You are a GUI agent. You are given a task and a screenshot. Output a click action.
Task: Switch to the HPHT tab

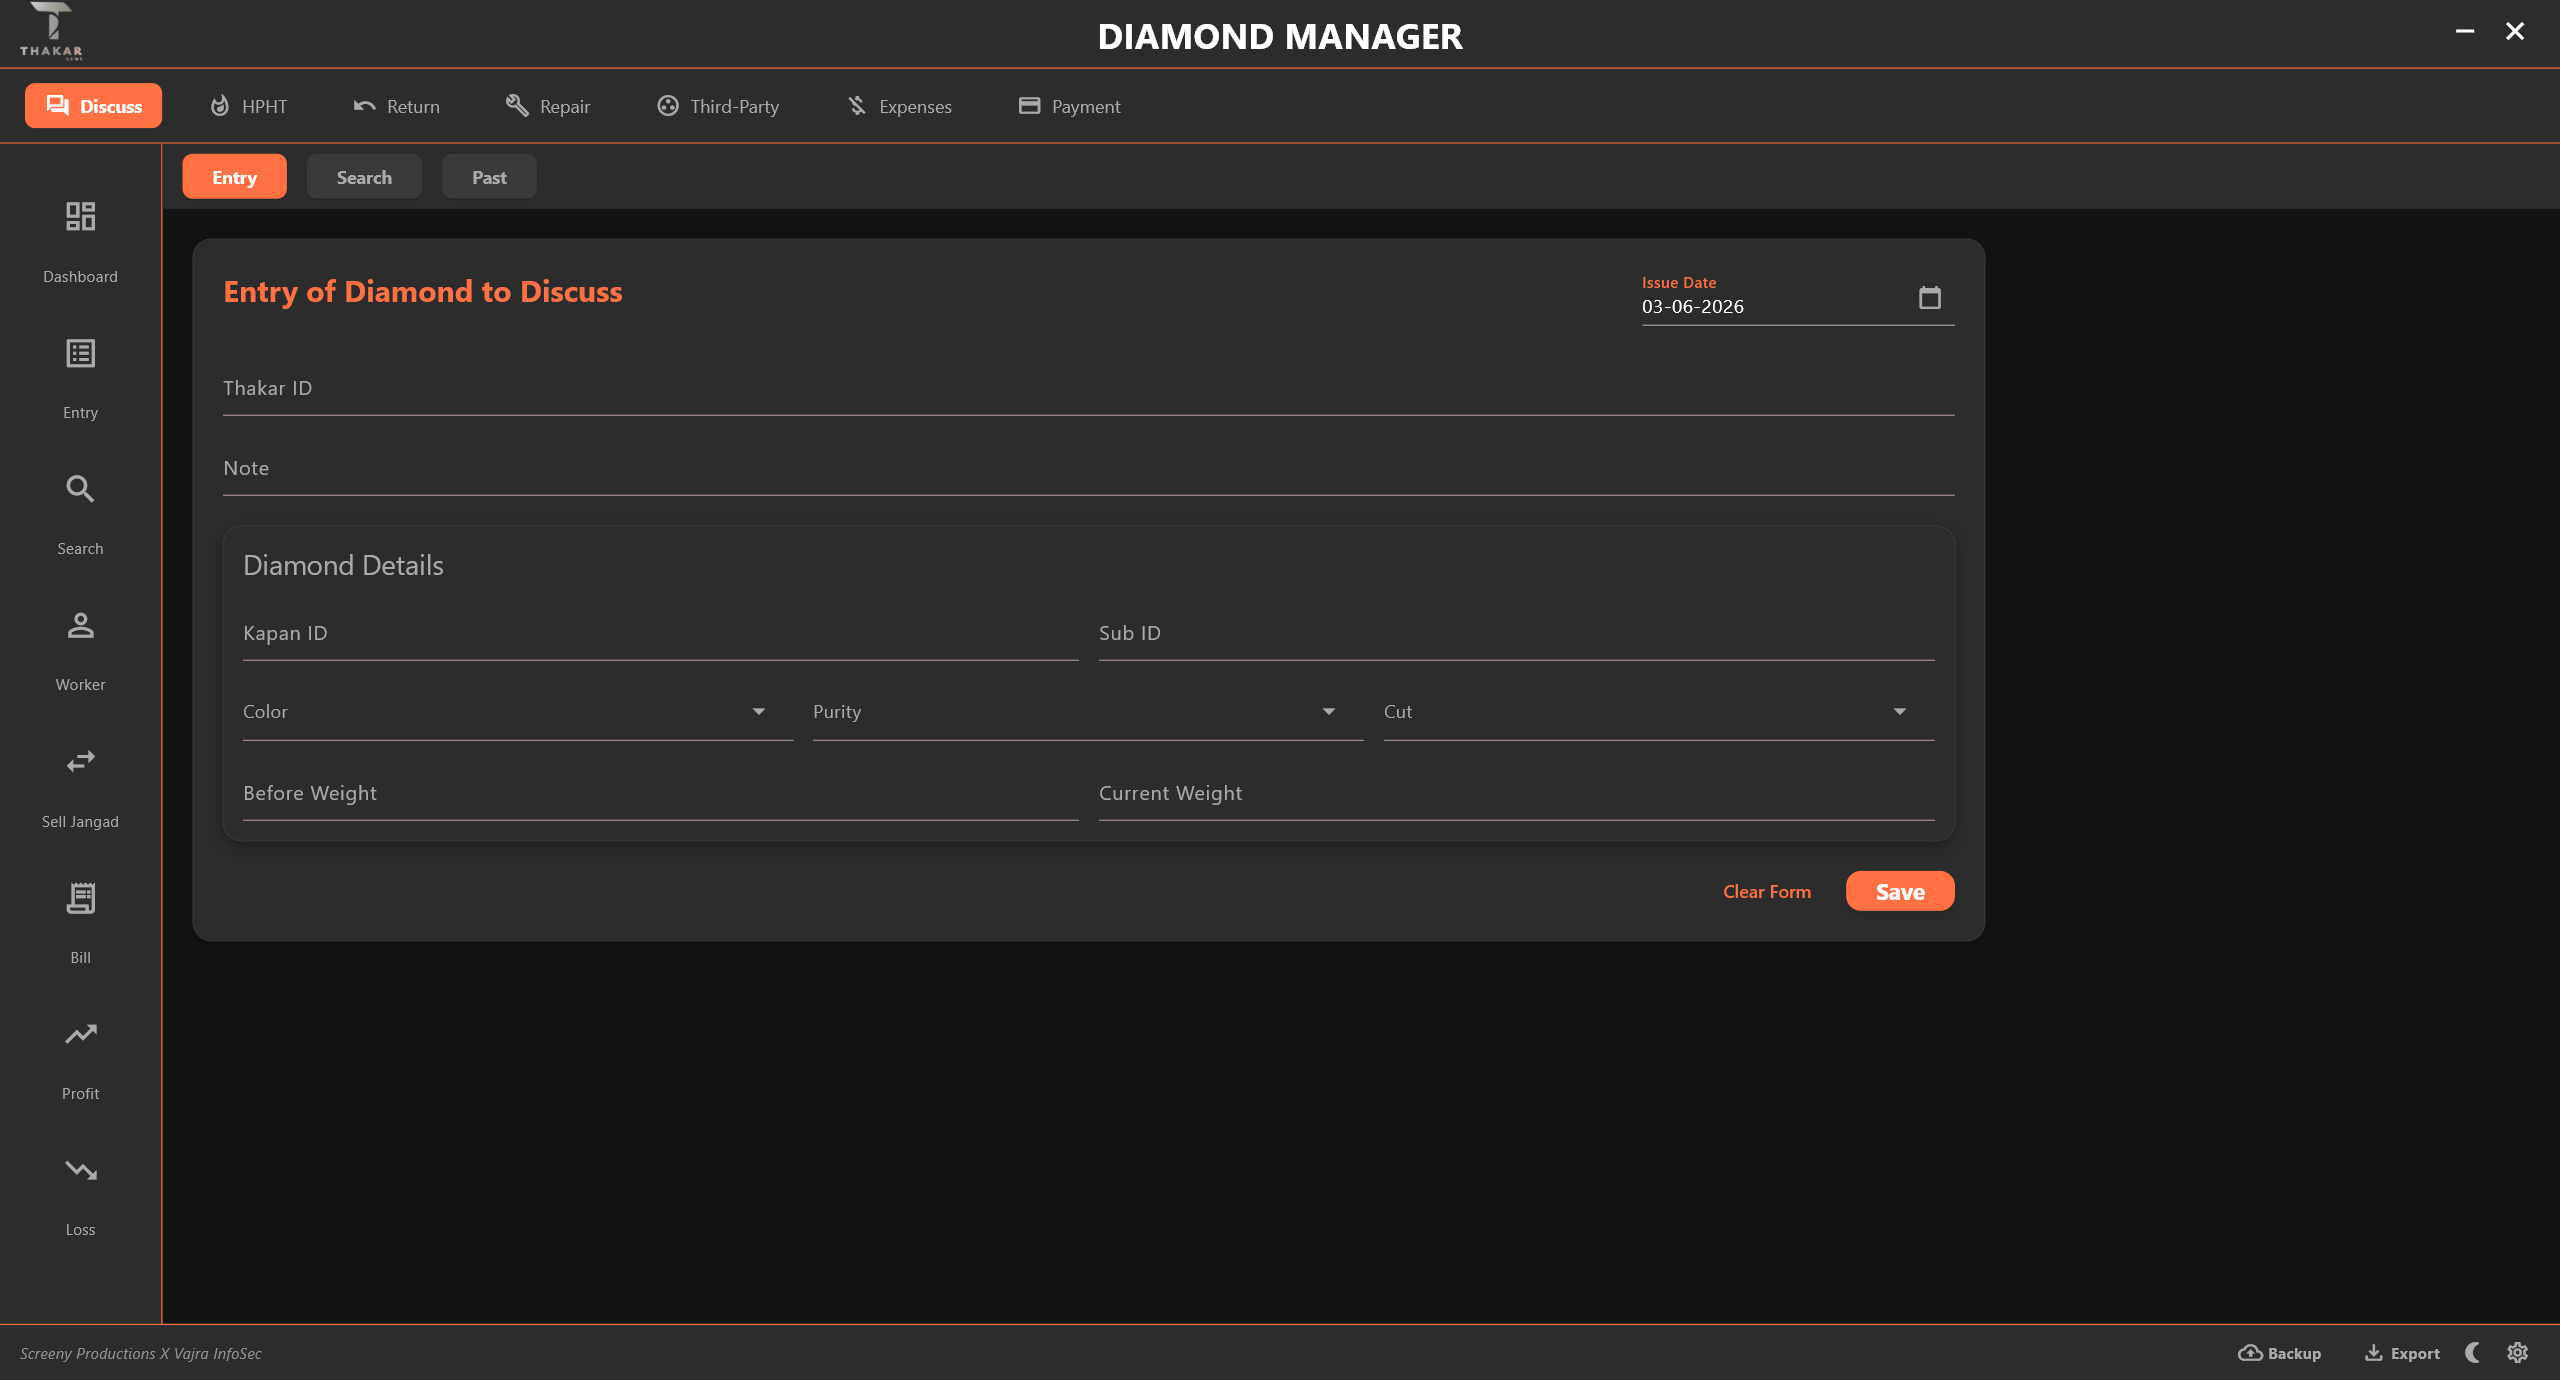click(x=248, y=106)
